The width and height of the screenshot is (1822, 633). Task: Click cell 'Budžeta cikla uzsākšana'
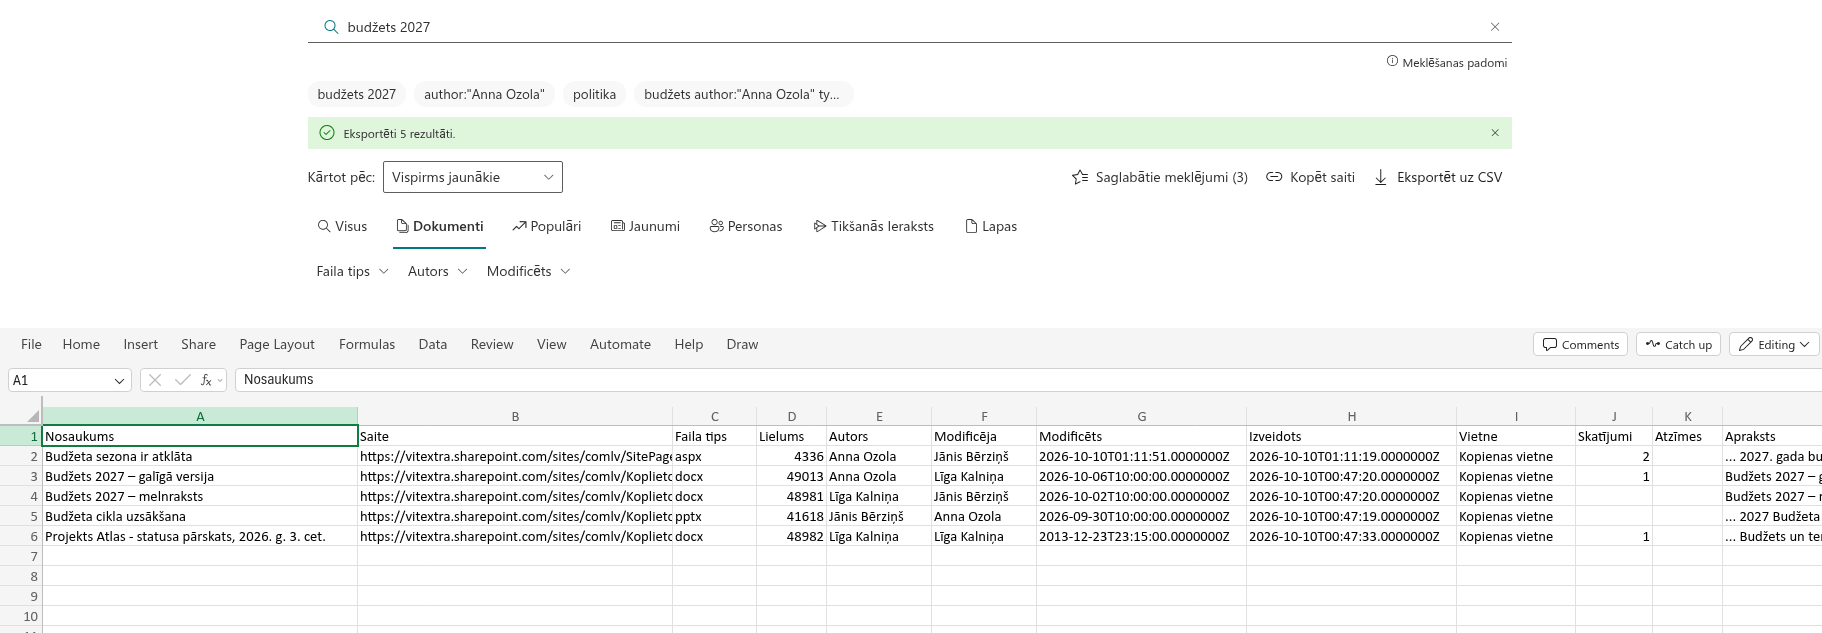[200, 516]
